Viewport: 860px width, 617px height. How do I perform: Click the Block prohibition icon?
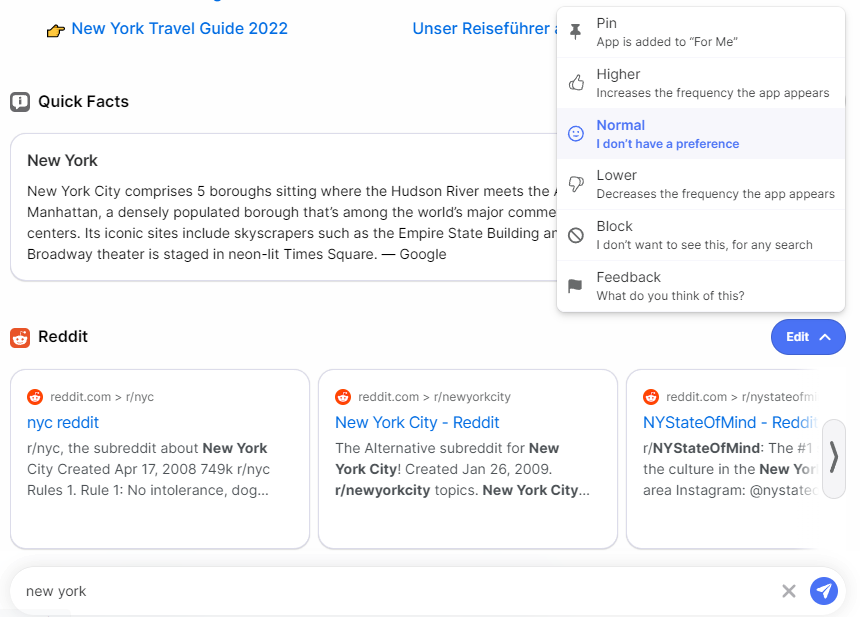pyautogui.click(x=576, y=235)
